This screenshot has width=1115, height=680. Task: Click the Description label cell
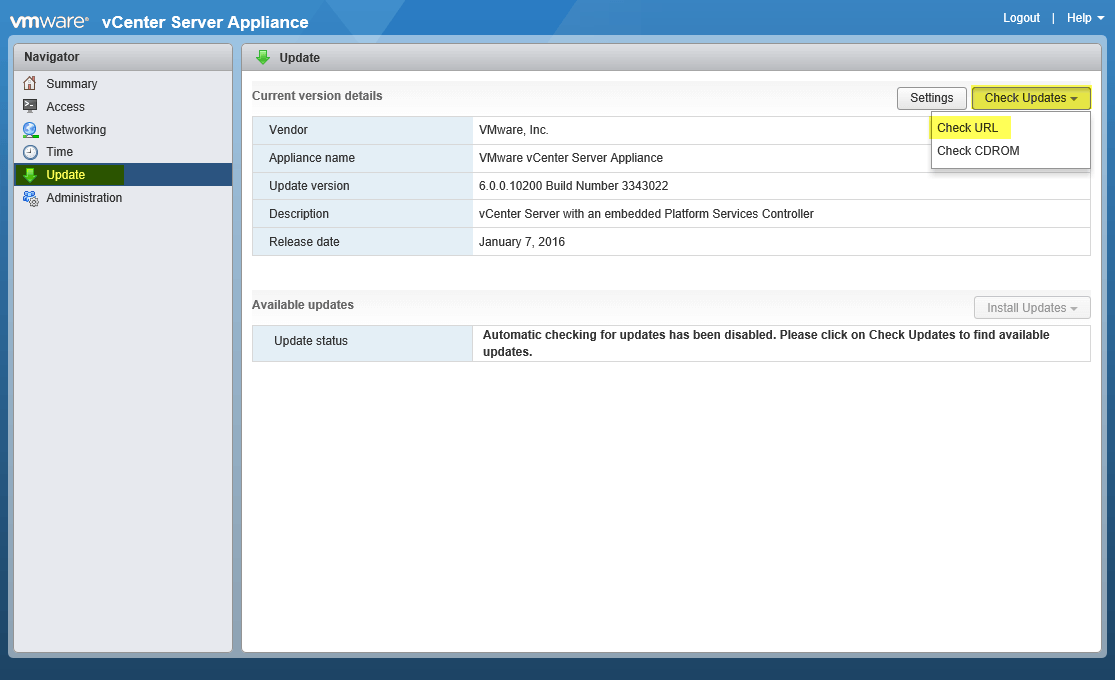click(x=363, y=213)
